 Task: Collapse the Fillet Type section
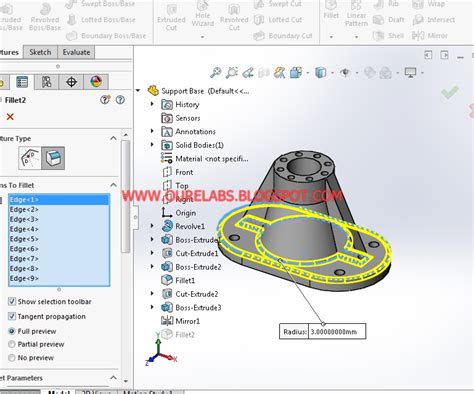pyautogui.click(x=113, y=138)
